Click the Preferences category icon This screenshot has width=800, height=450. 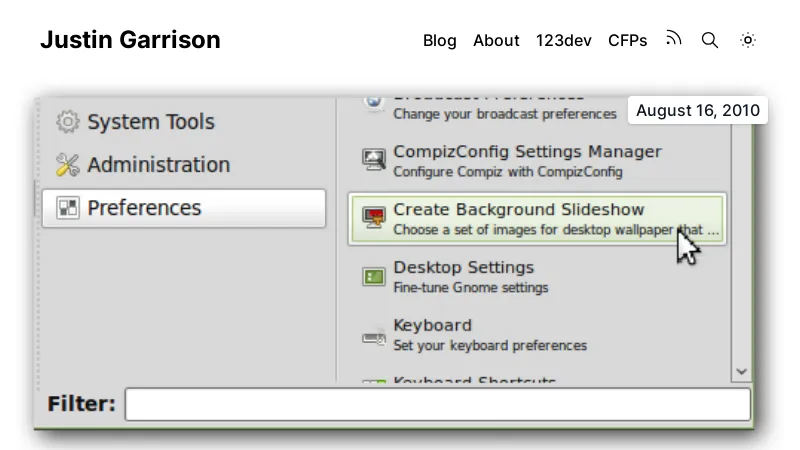tap(68, 208)
